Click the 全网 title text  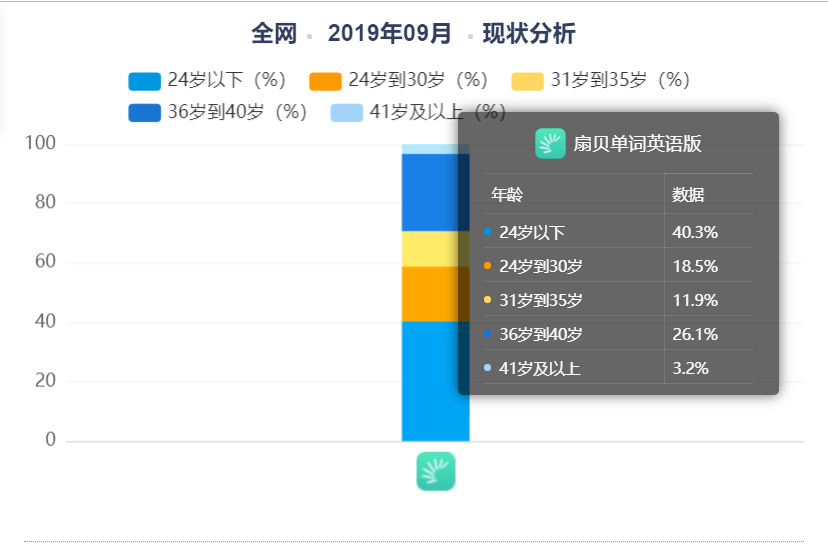[x=274, y=33]
